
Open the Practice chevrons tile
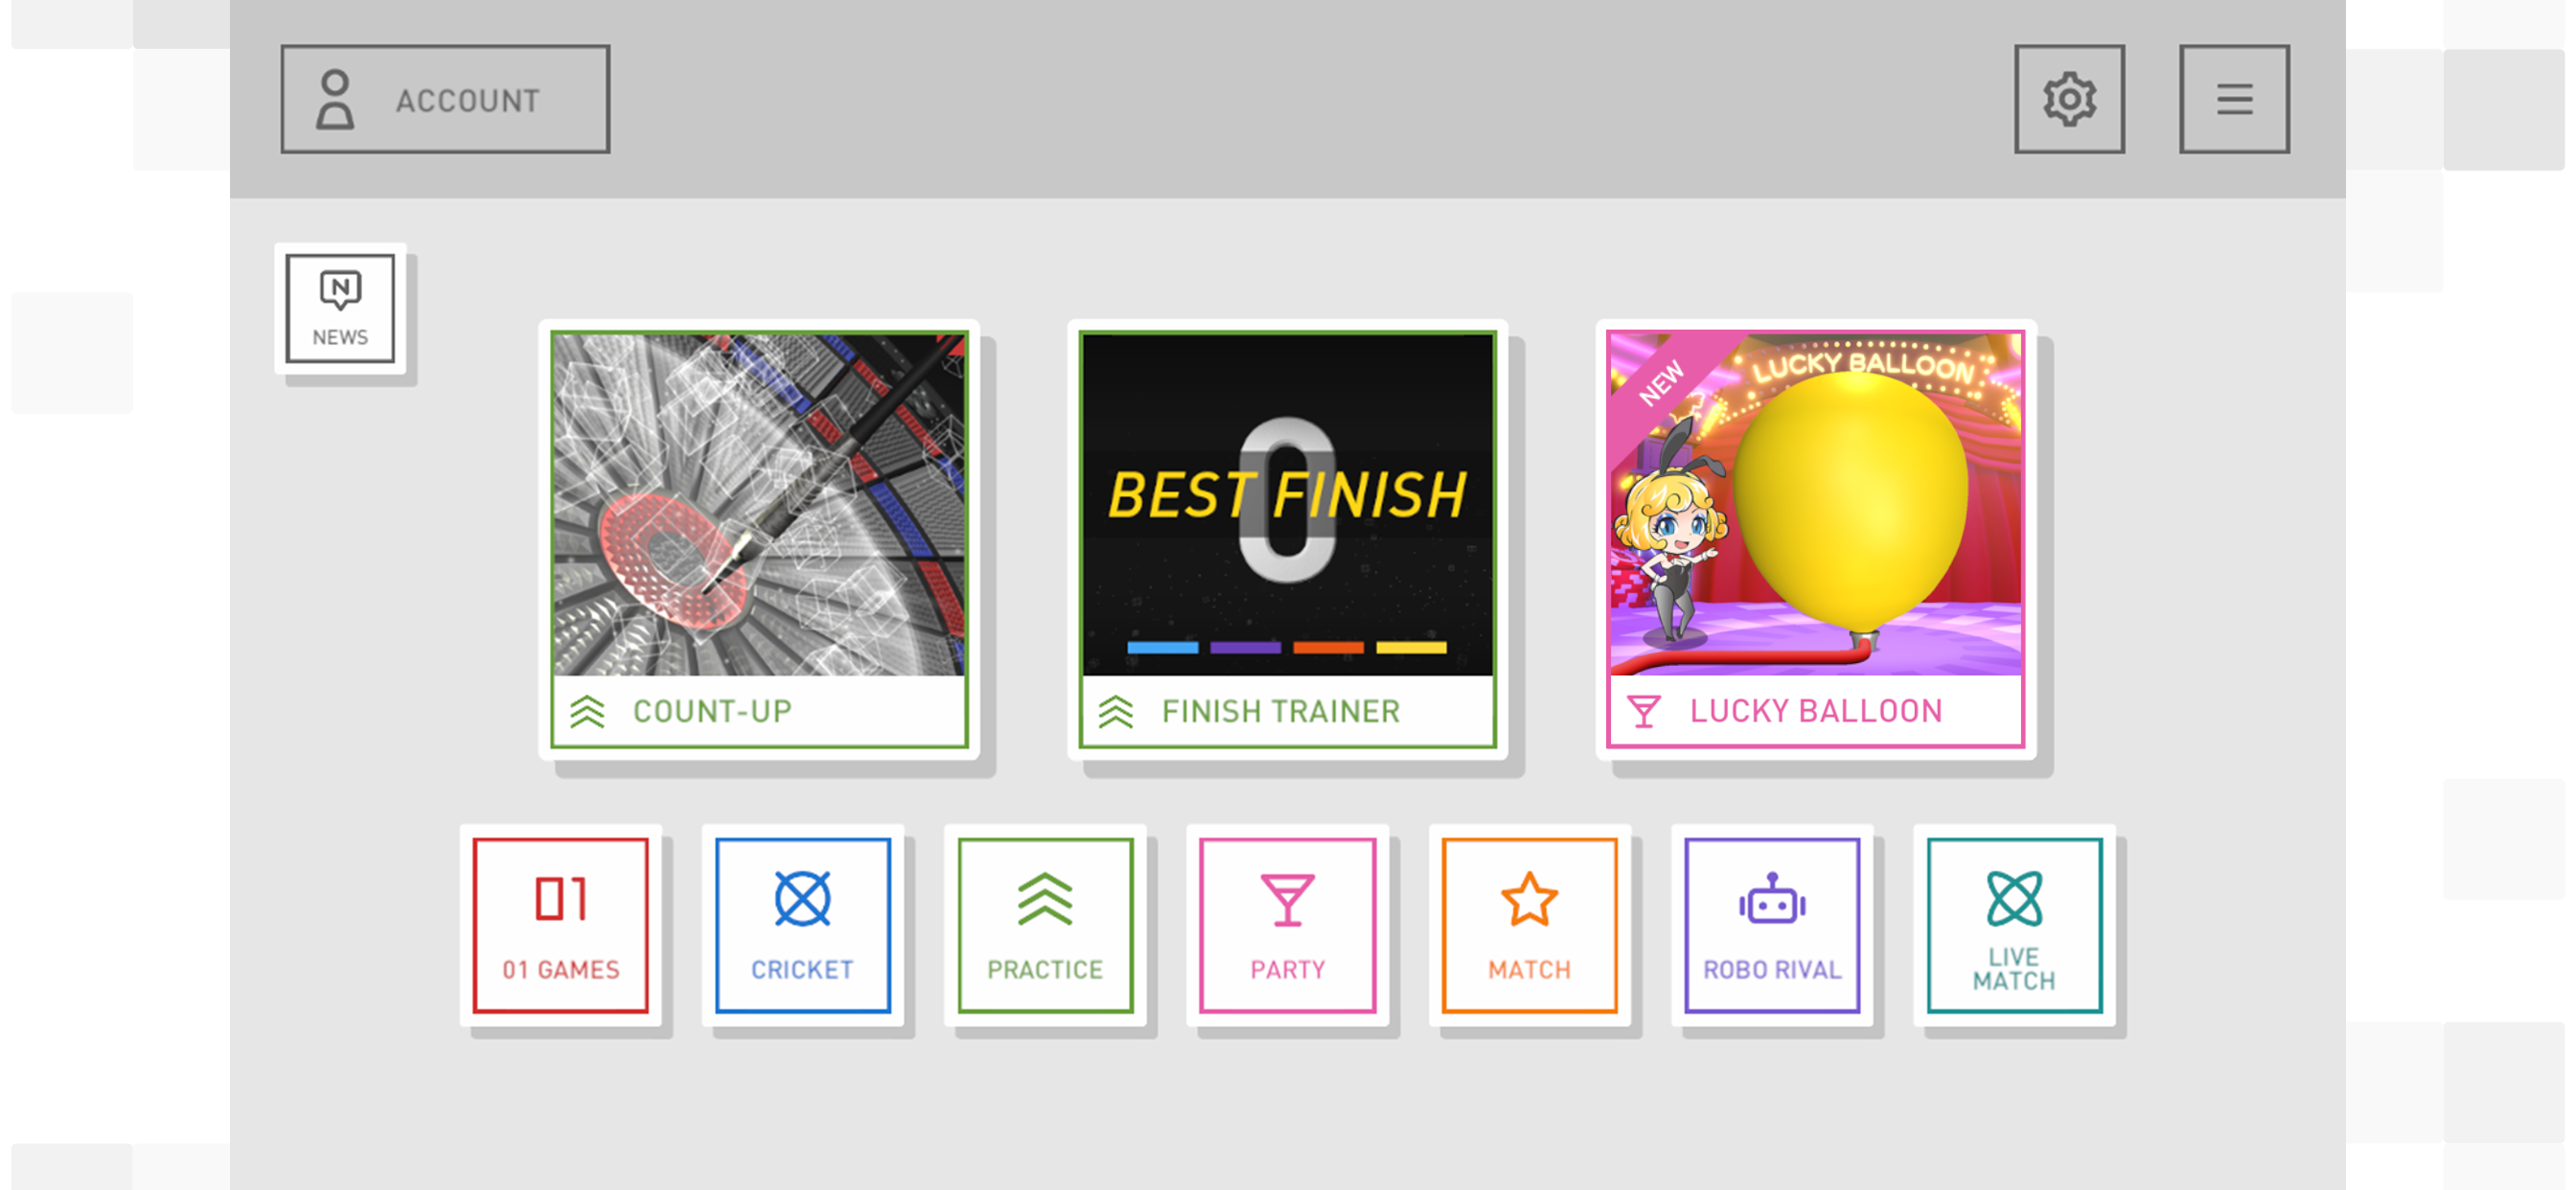pyautogui.click(x=1045, y=925)
